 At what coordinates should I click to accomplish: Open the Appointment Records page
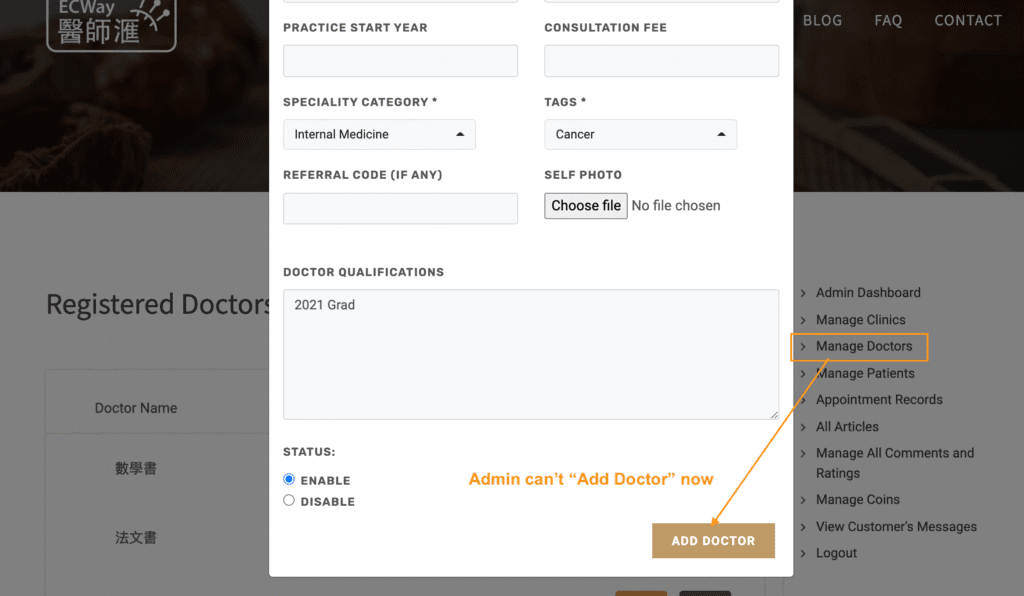pos(879,400)
